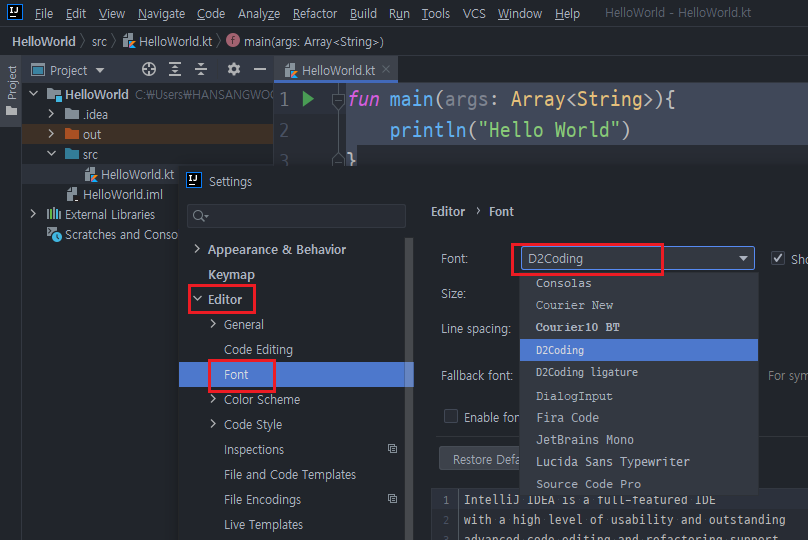Collapse the HelloWorld project root
This screenshot has height=540, width=808.
point(33,93)
